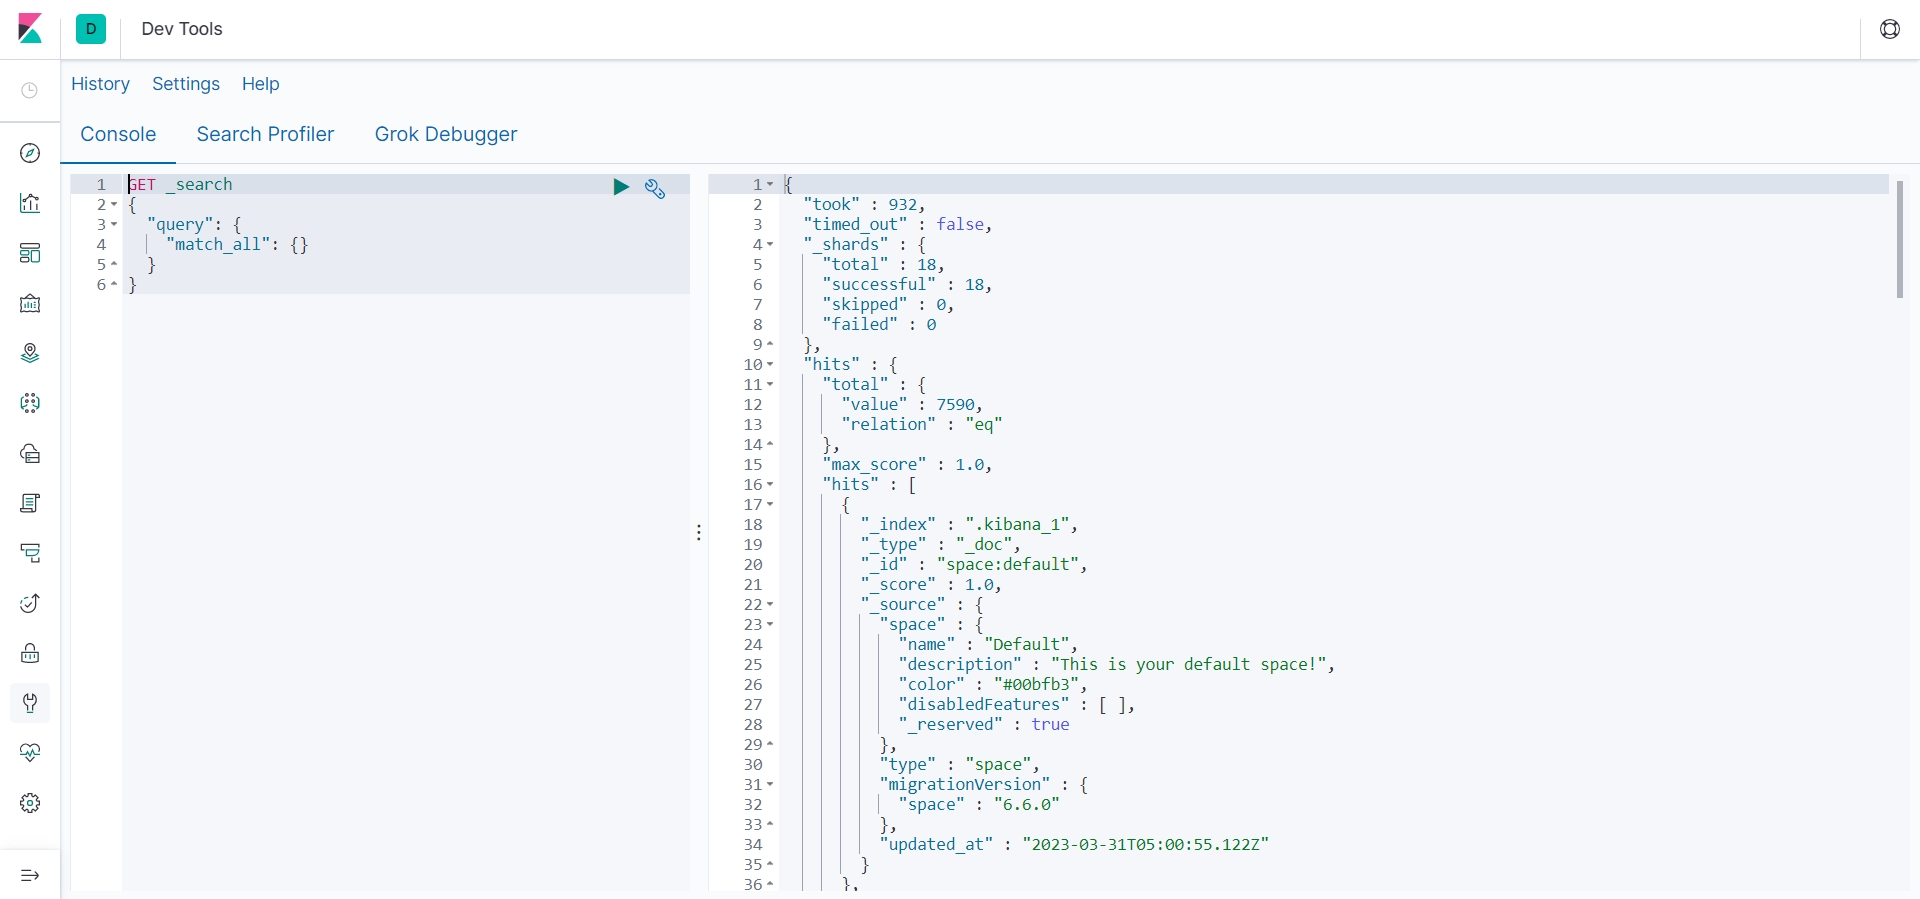Switch to the Search Profiler tab
This screenshot has height=899, width=1920.
click(x=265, y=134)
